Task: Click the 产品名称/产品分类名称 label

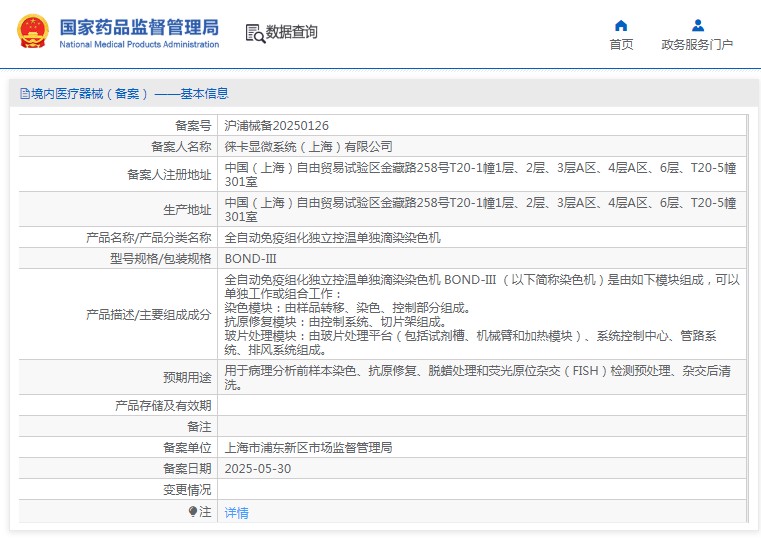Action: [x=149, y=238]
